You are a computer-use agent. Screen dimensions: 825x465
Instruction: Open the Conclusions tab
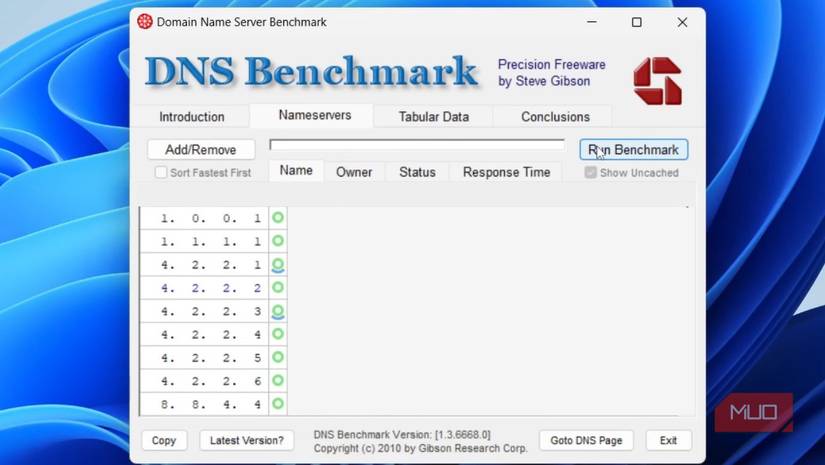click(x=555, y=116)
